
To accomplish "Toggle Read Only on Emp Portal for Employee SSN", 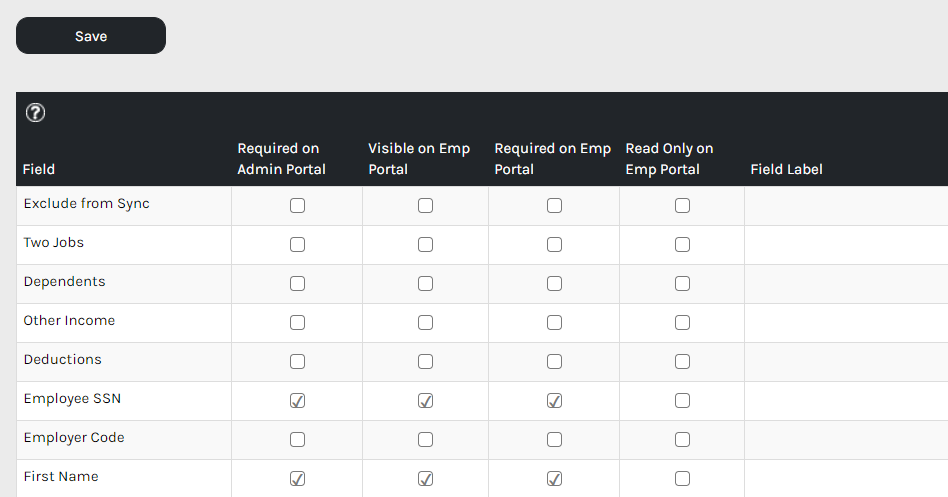I will [682, 401].
